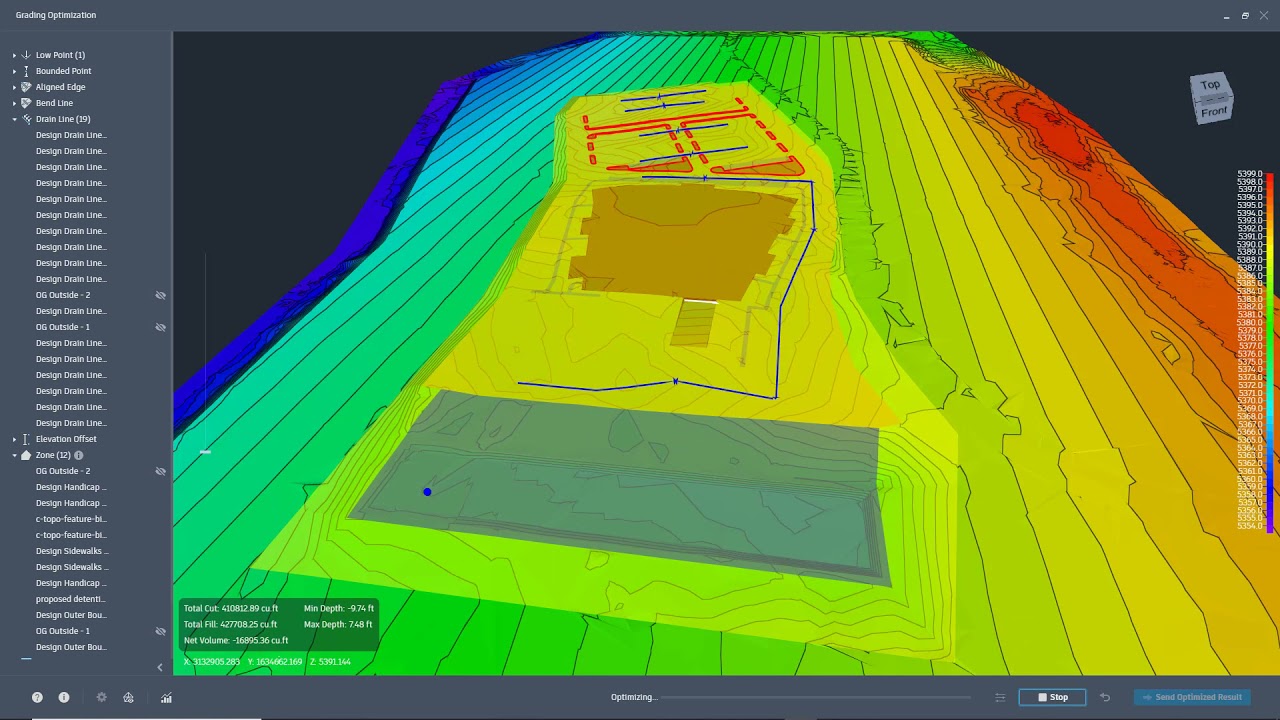The image size is (1280, 720).
Task: Show the hidden OG Outside - 1 drain line
Action: [160, 327]
